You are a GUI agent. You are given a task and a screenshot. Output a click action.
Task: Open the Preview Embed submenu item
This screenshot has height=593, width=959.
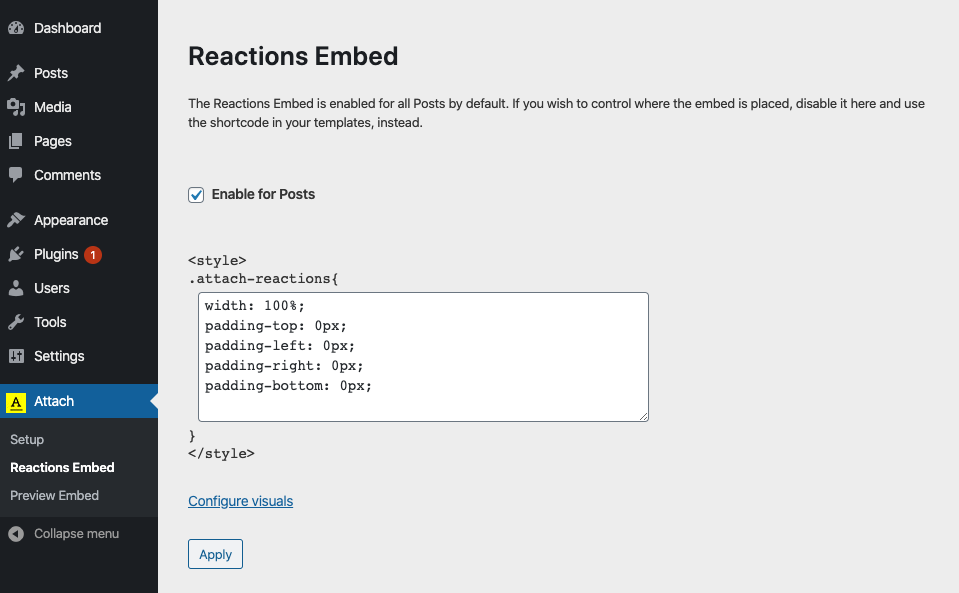pos(54,495)
